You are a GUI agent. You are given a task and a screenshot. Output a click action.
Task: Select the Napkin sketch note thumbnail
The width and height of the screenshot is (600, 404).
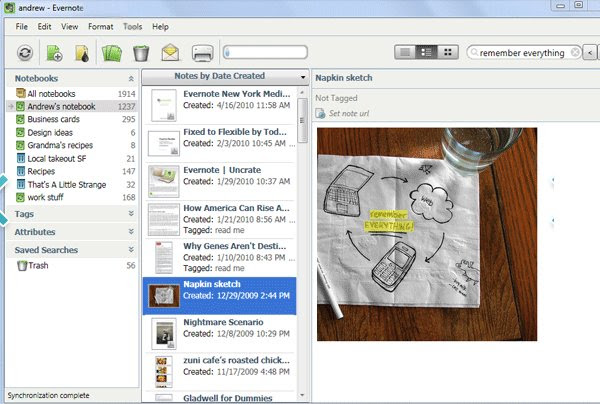coord(164,295)
